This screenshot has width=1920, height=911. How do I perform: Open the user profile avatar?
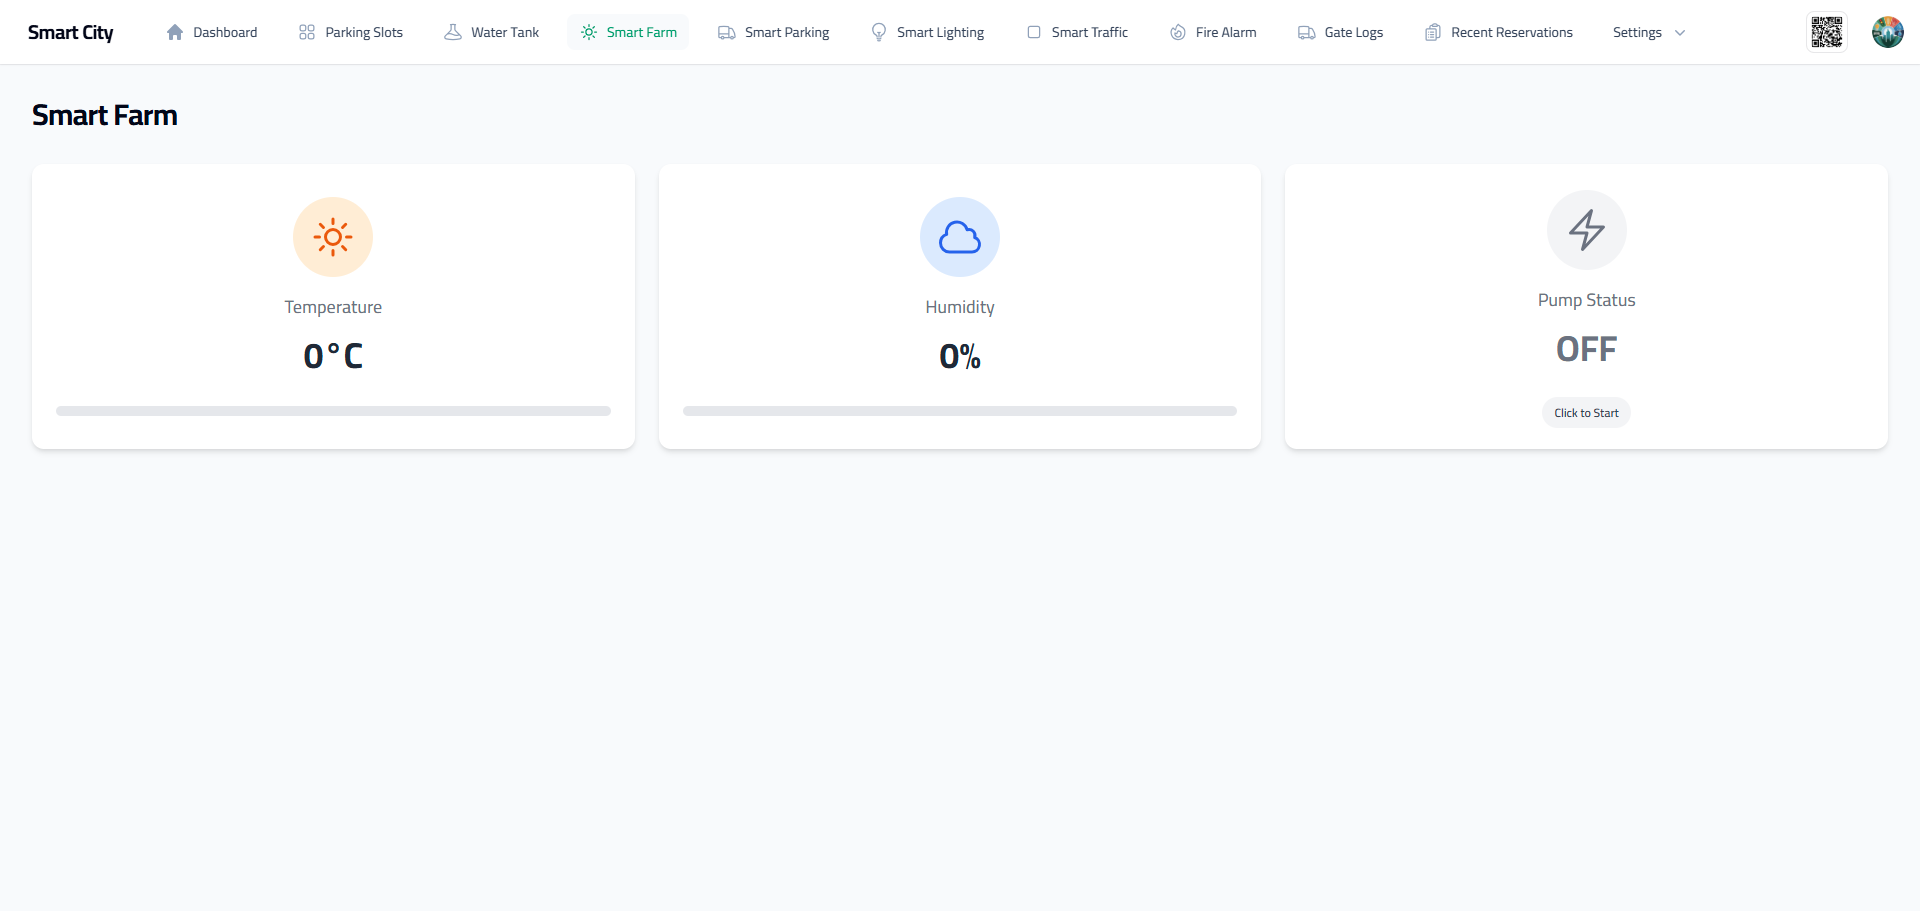point(1888,32)
